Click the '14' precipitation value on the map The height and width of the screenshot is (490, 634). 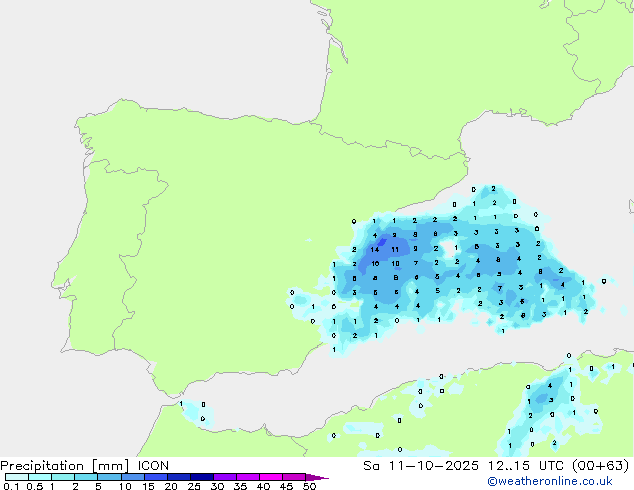pyautogui.click(x=375, y=249)
